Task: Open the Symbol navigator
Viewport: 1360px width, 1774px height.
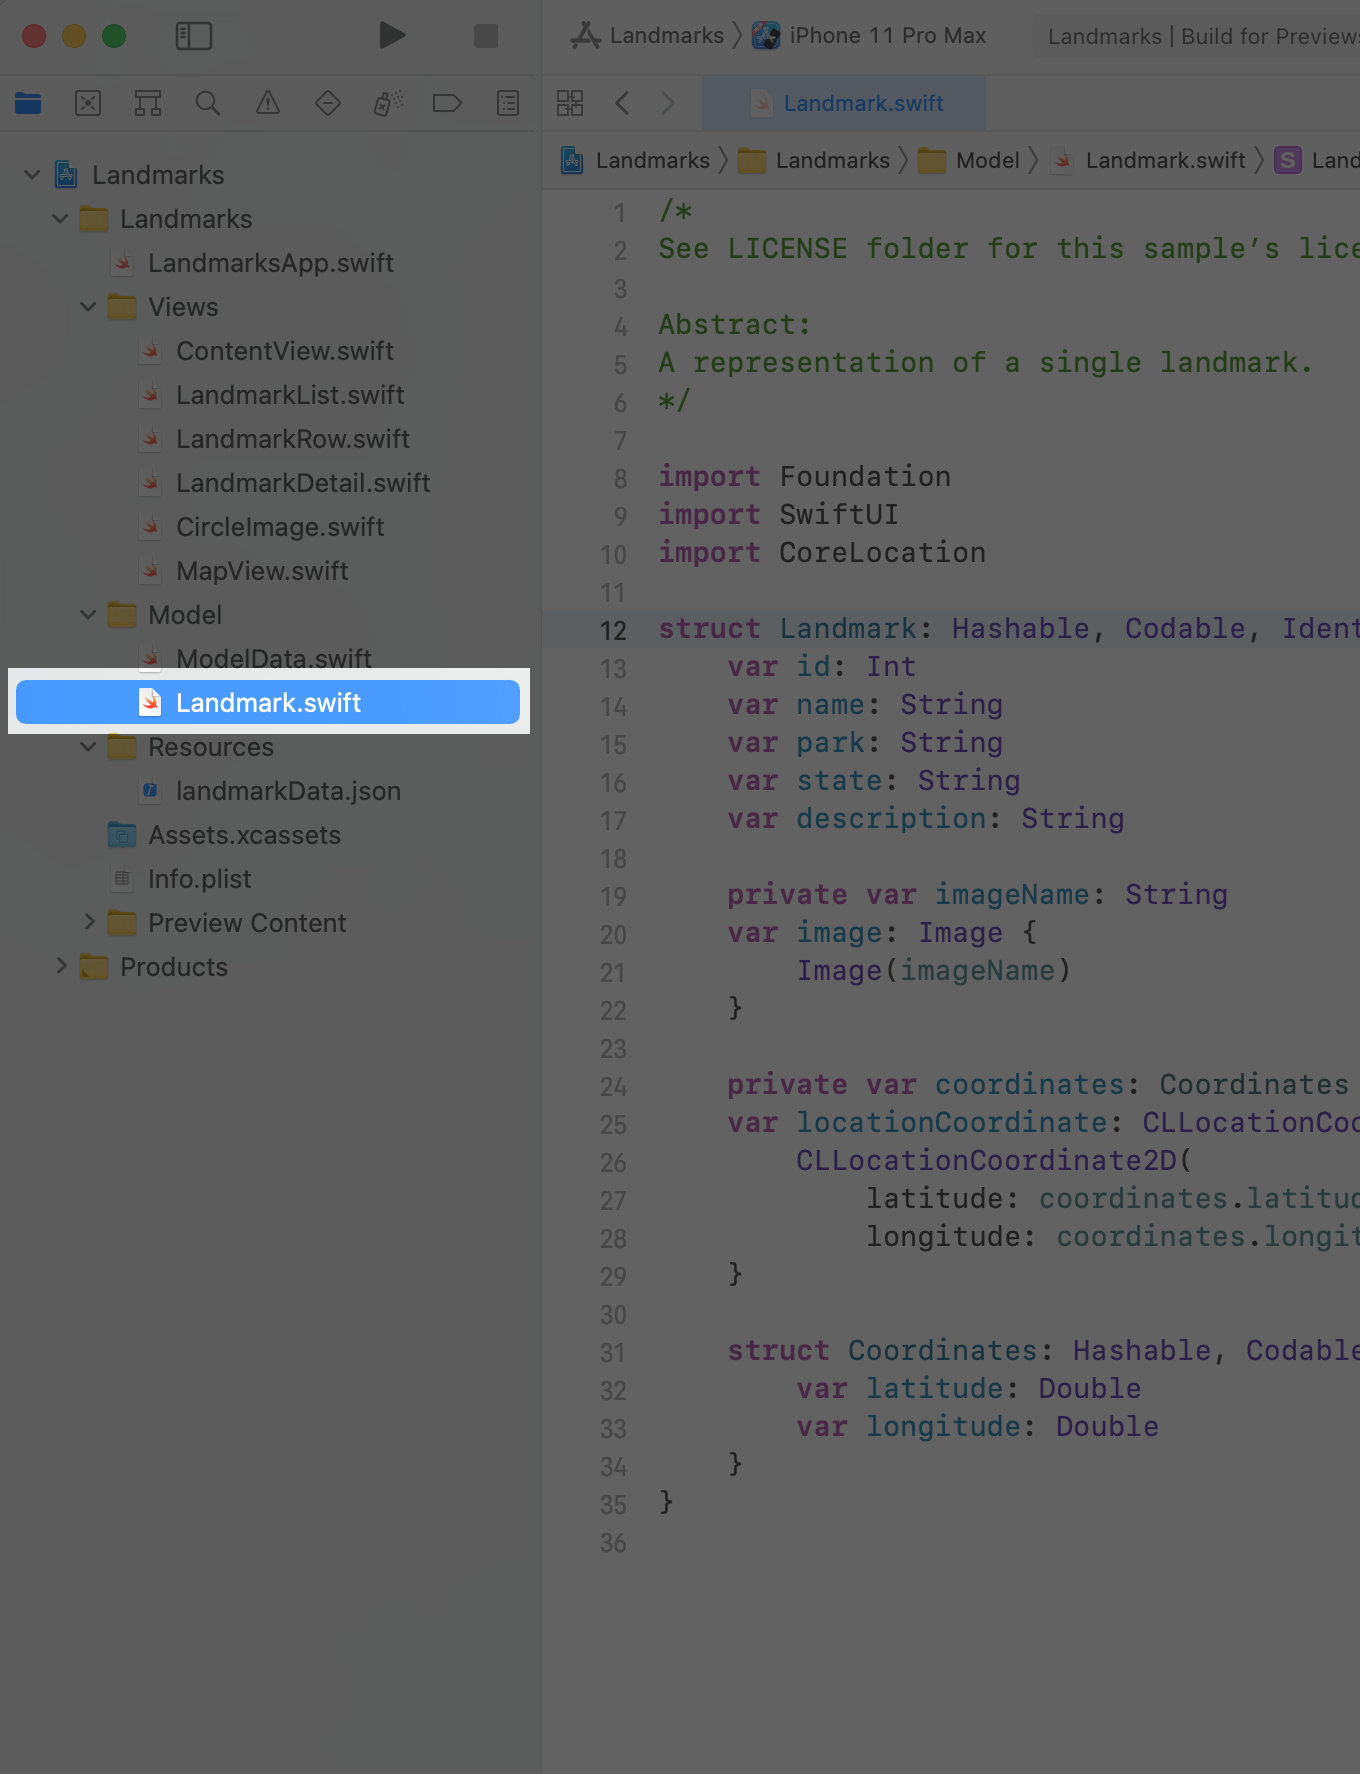Action: tap(148, 103)
